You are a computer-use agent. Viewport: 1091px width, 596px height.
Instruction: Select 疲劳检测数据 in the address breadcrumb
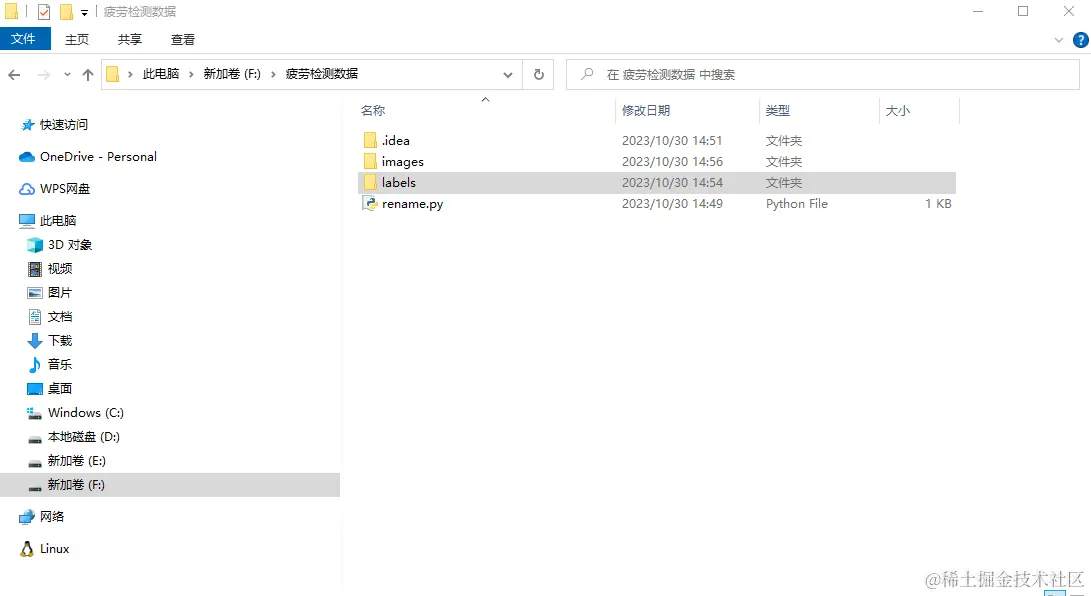click(x=322, y=74)
